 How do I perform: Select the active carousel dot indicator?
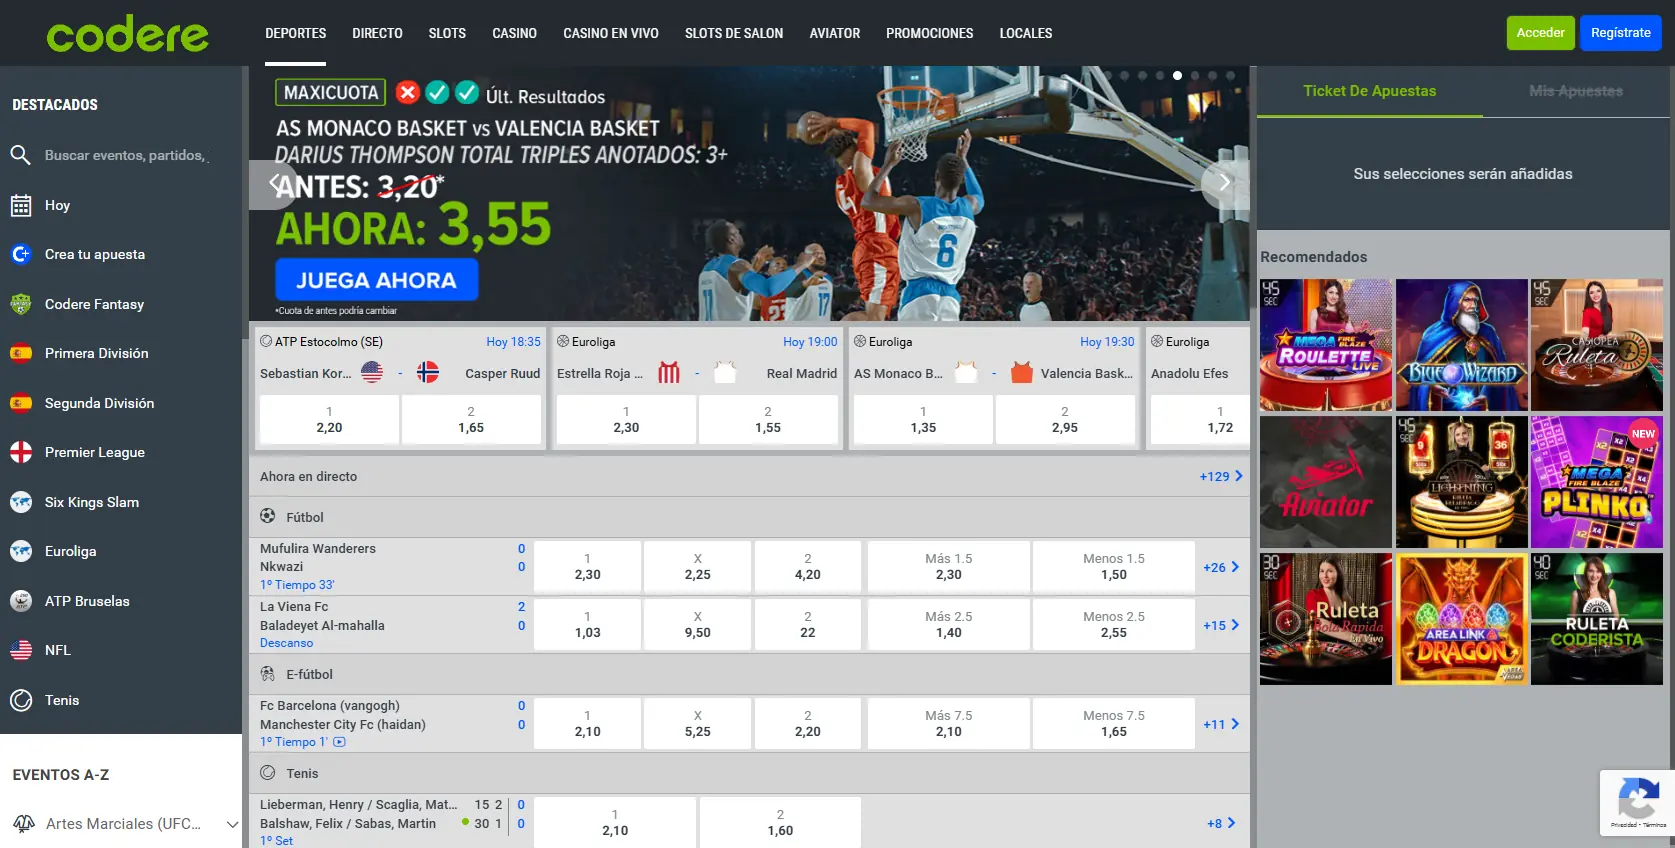point(1178,75)
